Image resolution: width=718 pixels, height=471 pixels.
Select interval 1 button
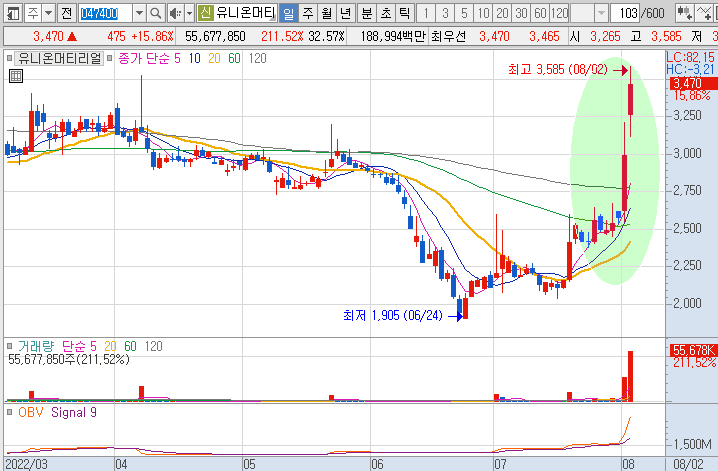(x=426, y=13)
